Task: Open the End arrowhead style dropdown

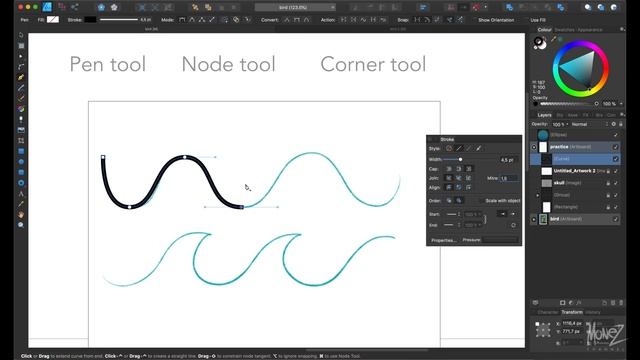Action: pyautogui.click(x=452, y=225)
